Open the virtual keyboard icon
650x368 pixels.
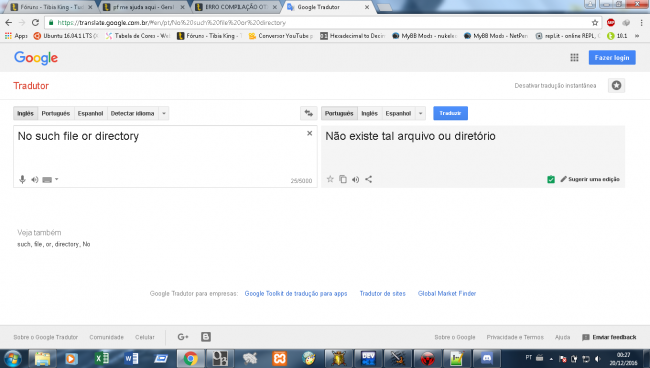47,179
